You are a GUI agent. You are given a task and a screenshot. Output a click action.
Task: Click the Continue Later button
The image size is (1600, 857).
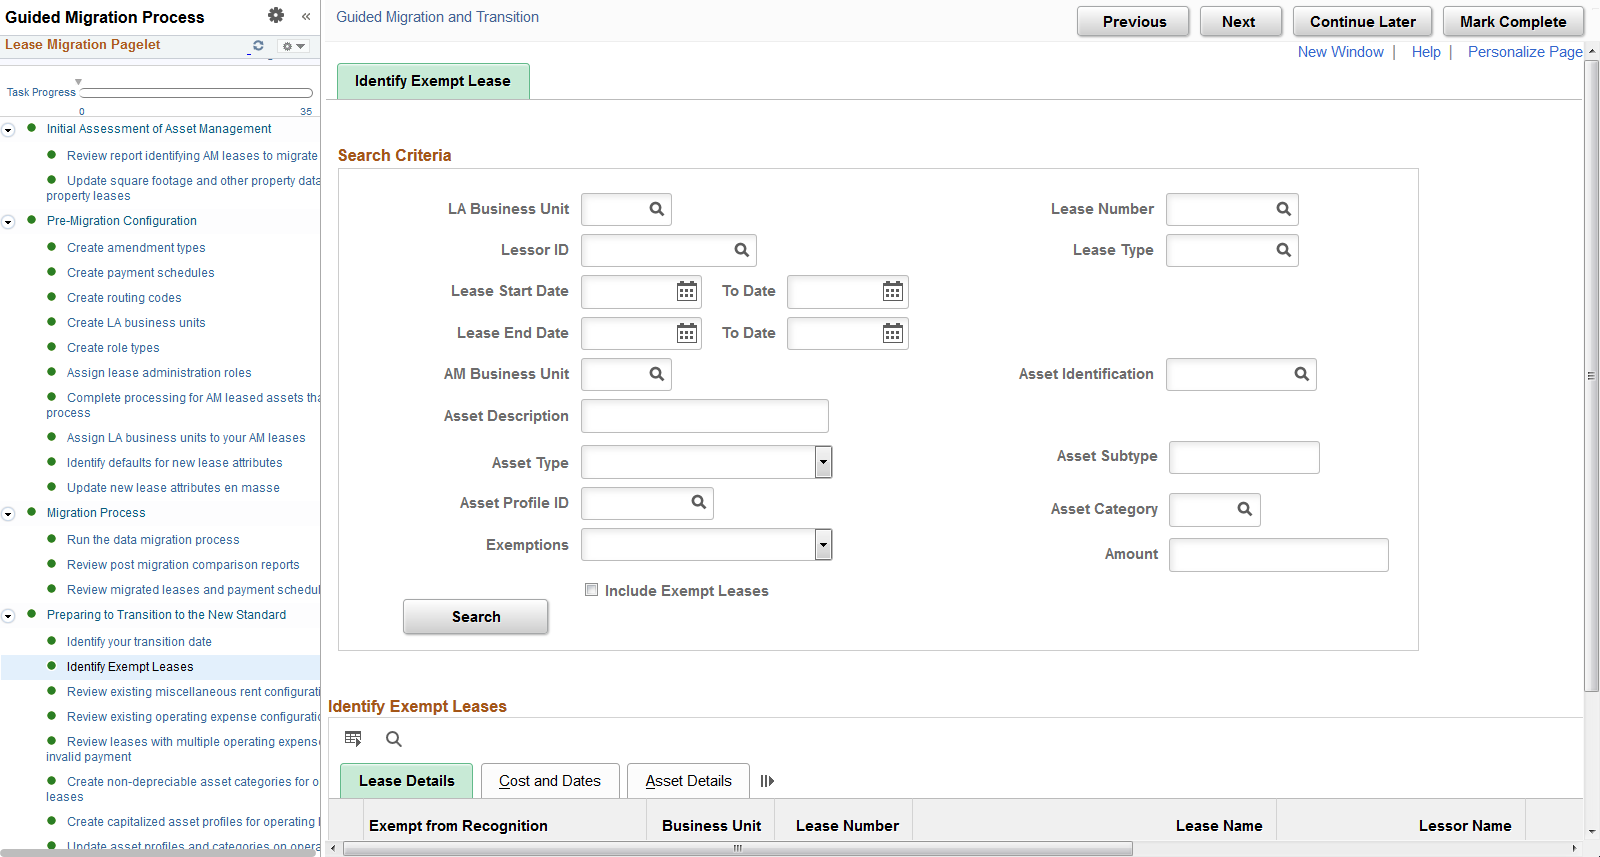click(1362, 22)
